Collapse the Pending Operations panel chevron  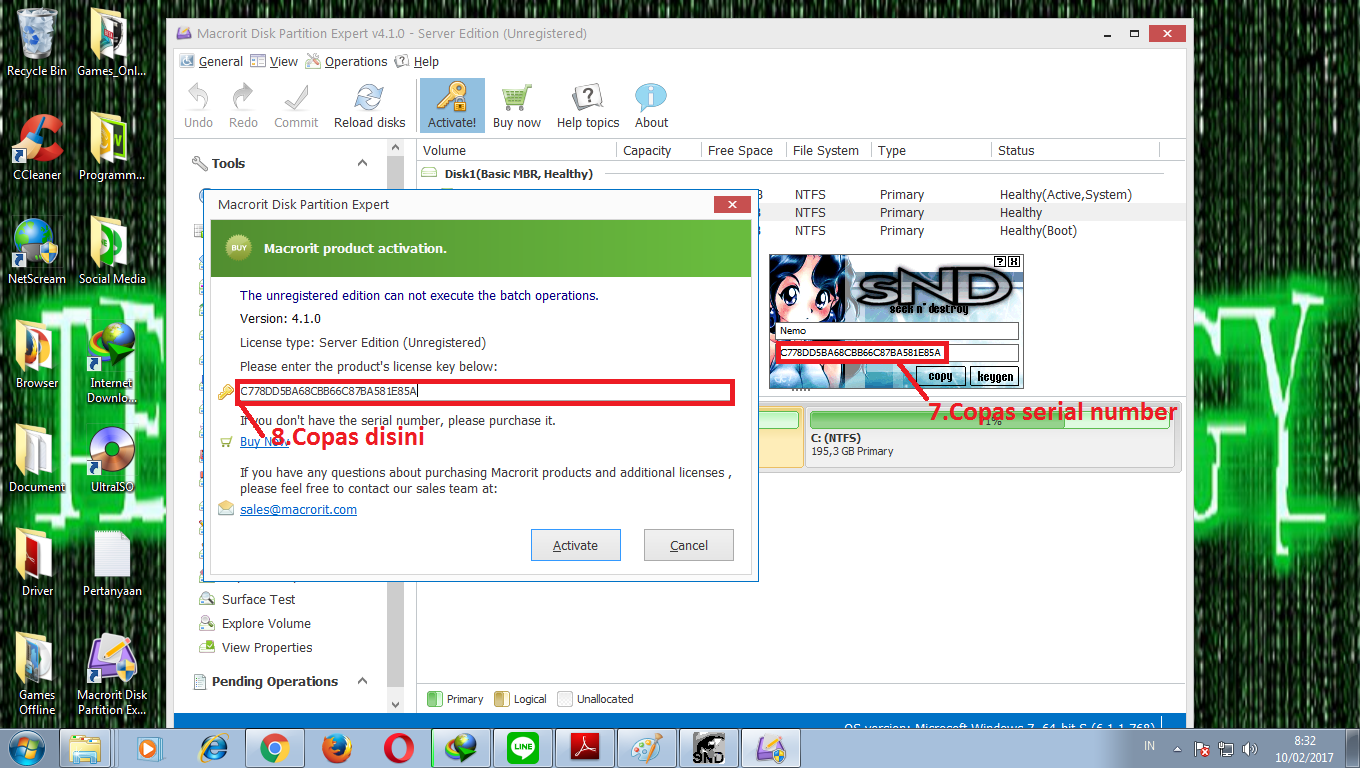pyautogui.click(x=362, y=681)
